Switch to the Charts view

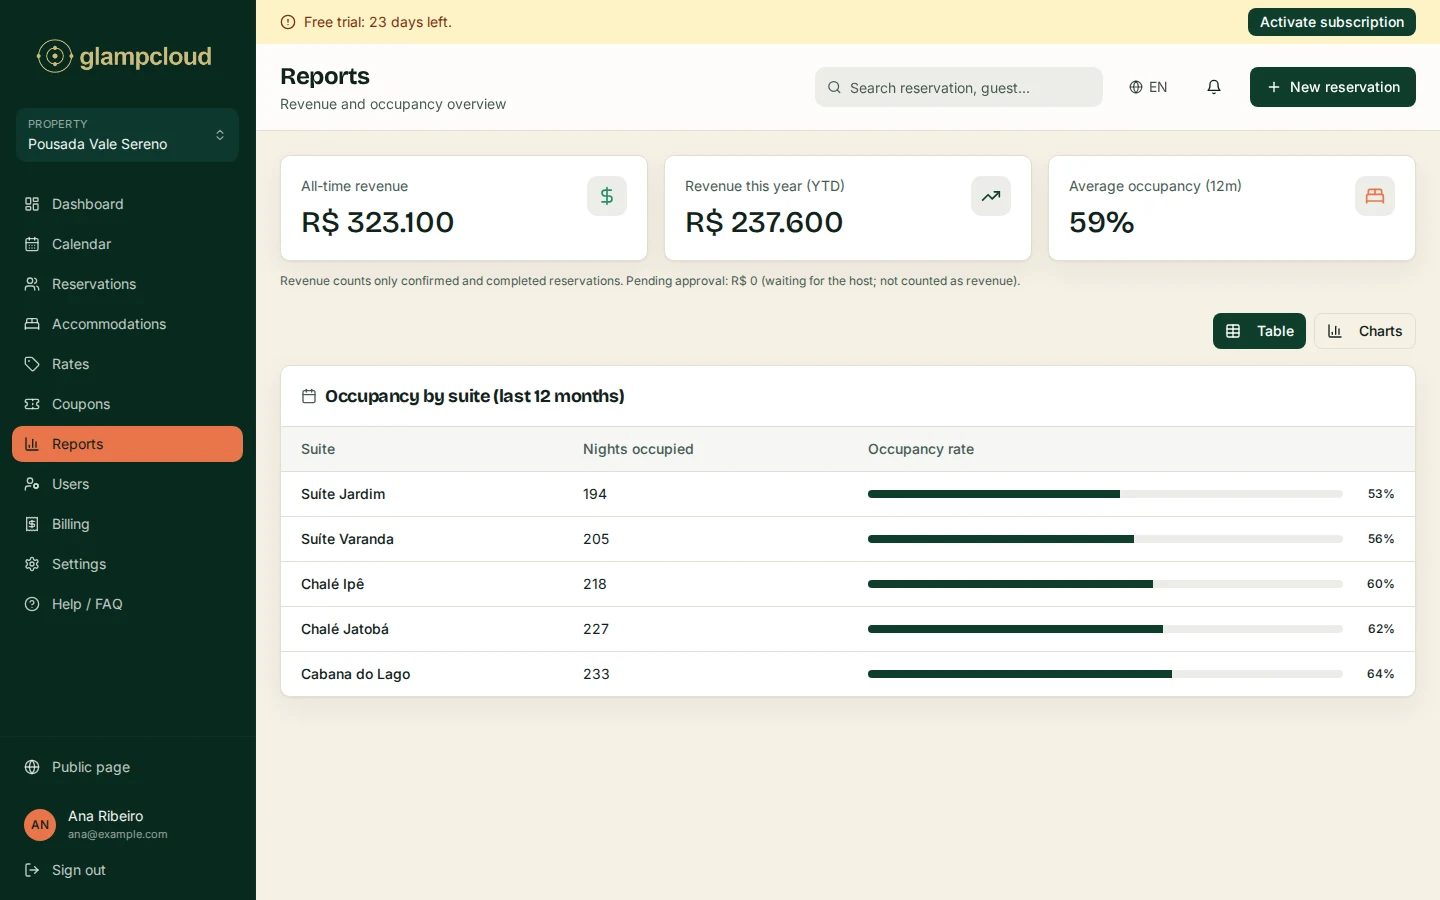click(1364, 331)
